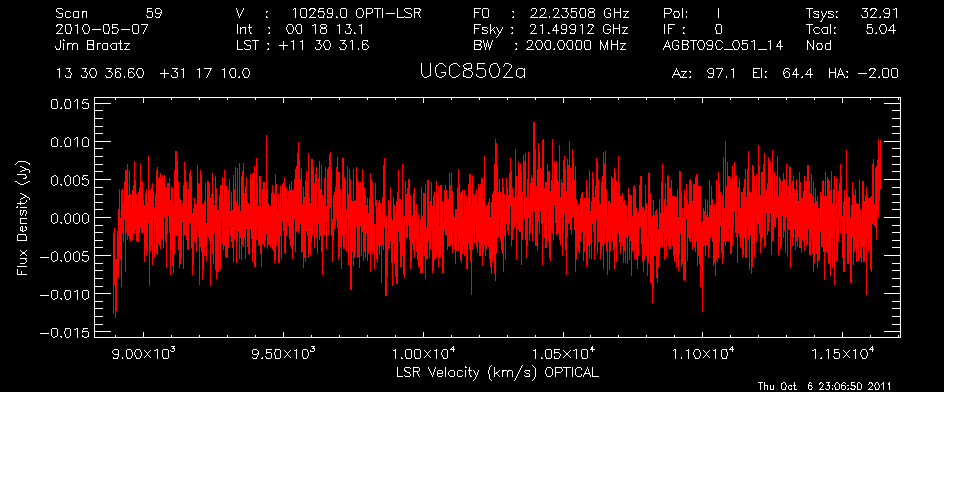Click the Nod procedure label
962x490 pixels.
coord(819,45)
